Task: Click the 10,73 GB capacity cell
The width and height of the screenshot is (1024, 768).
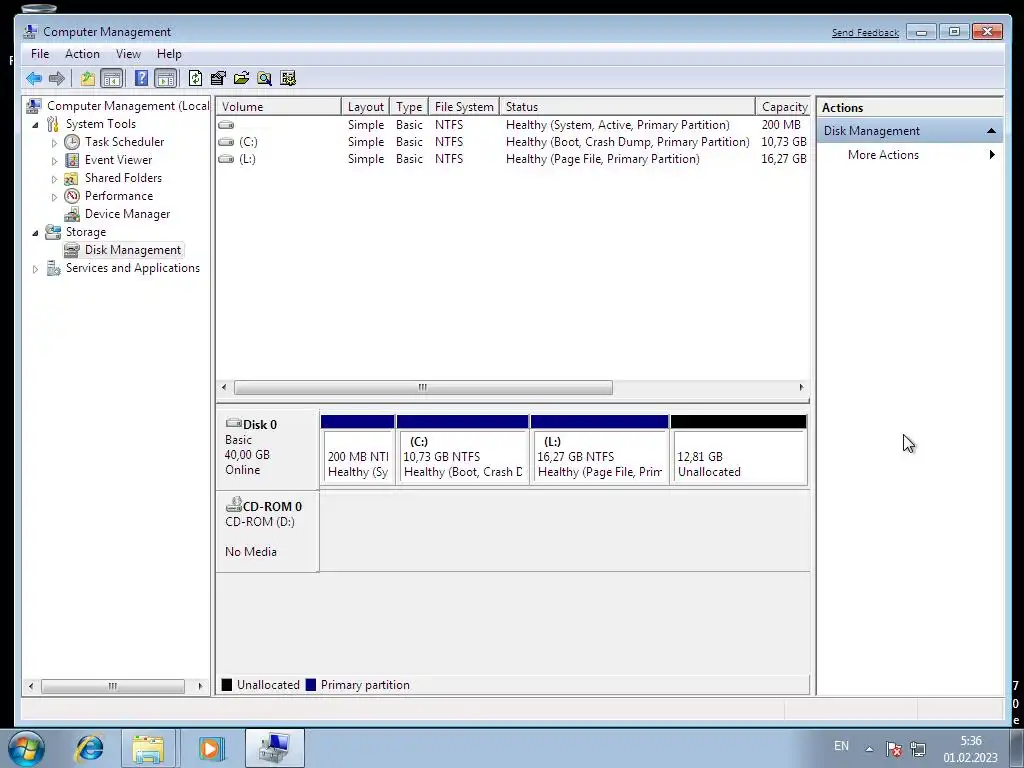Action: pos(784,142)
